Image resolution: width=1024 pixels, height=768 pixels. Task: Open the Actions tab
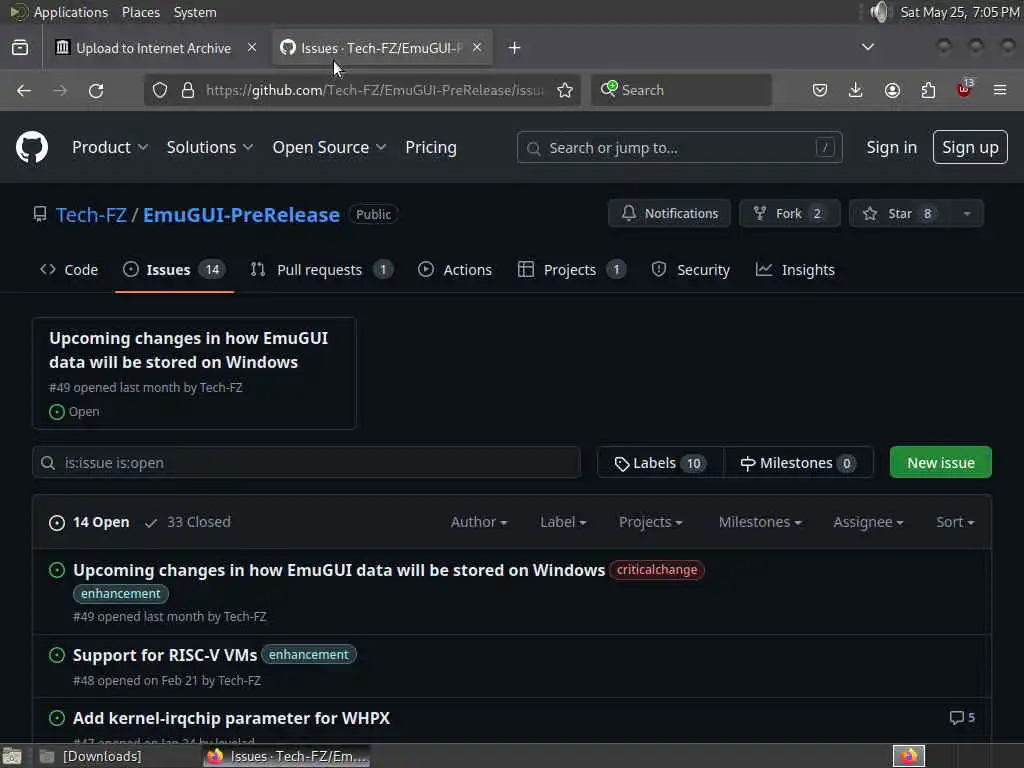click(x=455, y=270)
